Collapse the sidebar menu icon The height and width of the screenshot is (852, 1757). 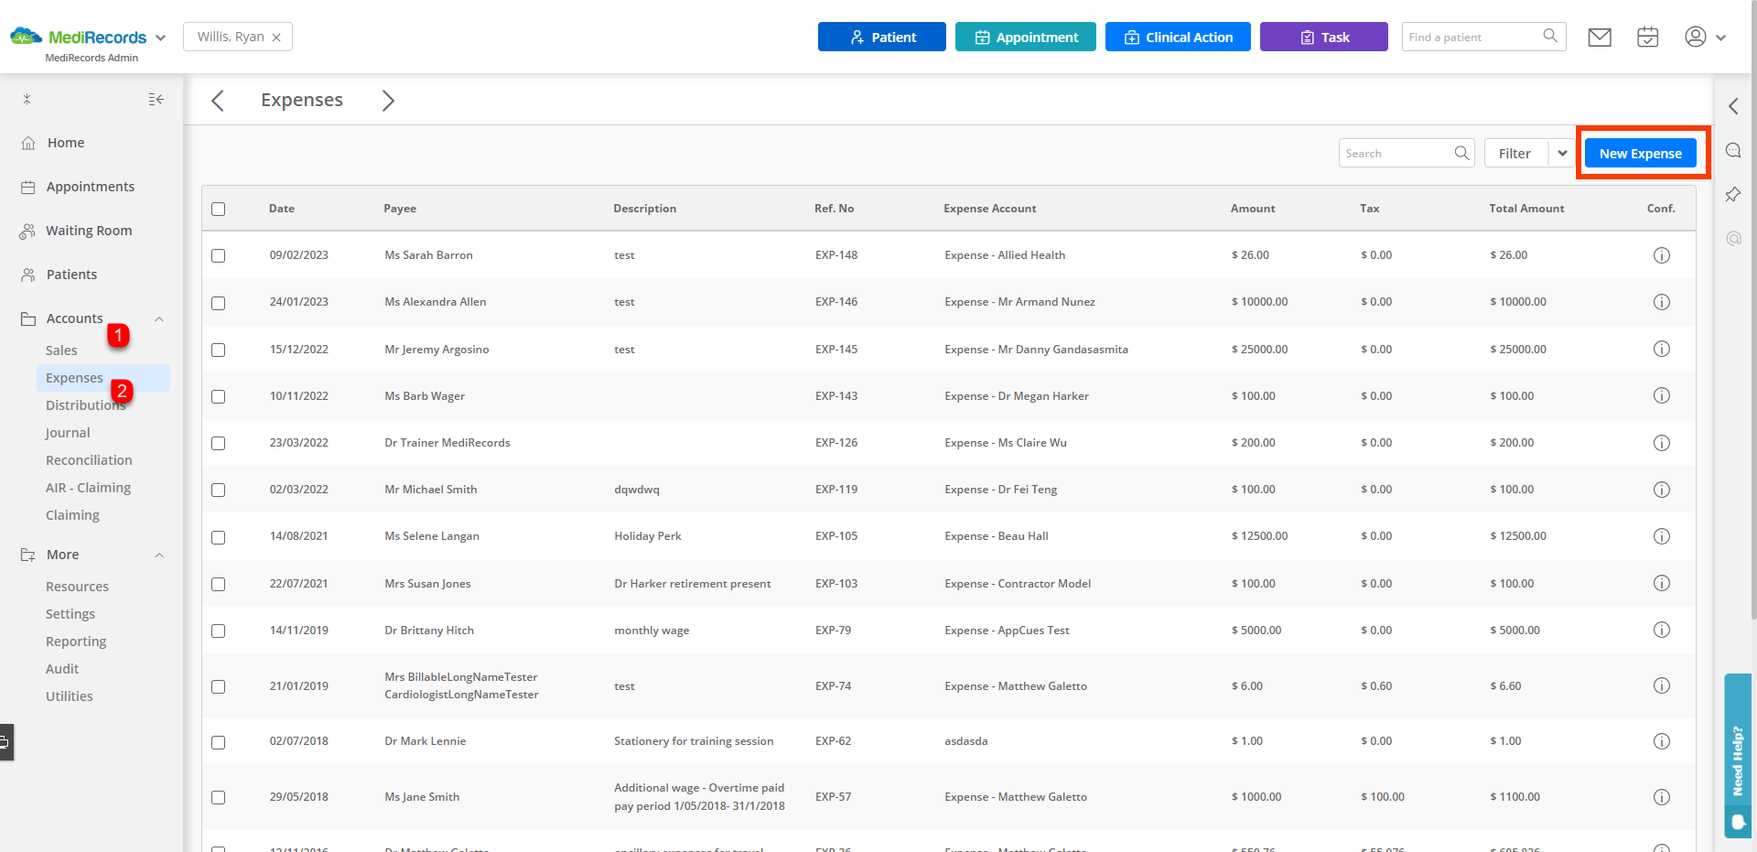[156, 99]
